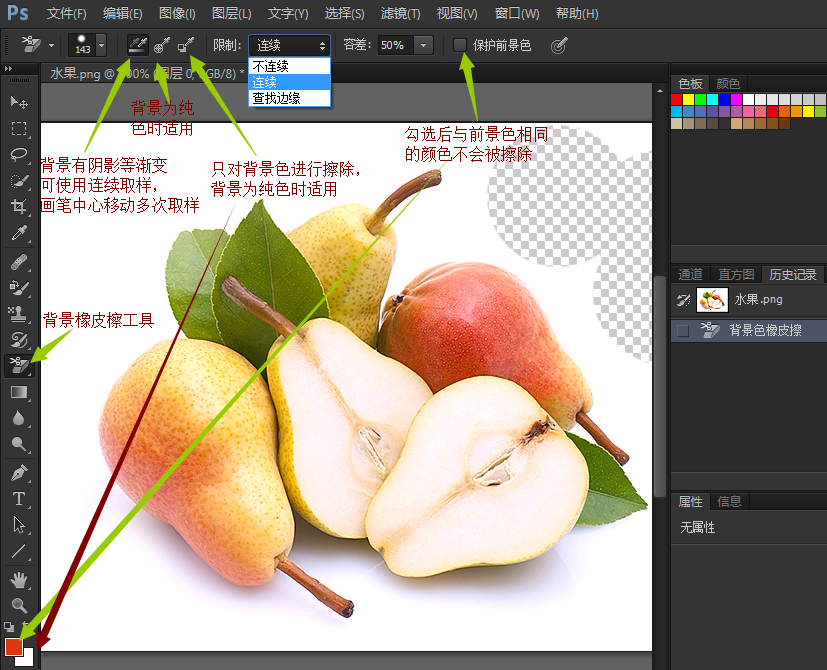Select the Type tool
The height and width of the screenshot is (670, 827).
tap(19, 499)
